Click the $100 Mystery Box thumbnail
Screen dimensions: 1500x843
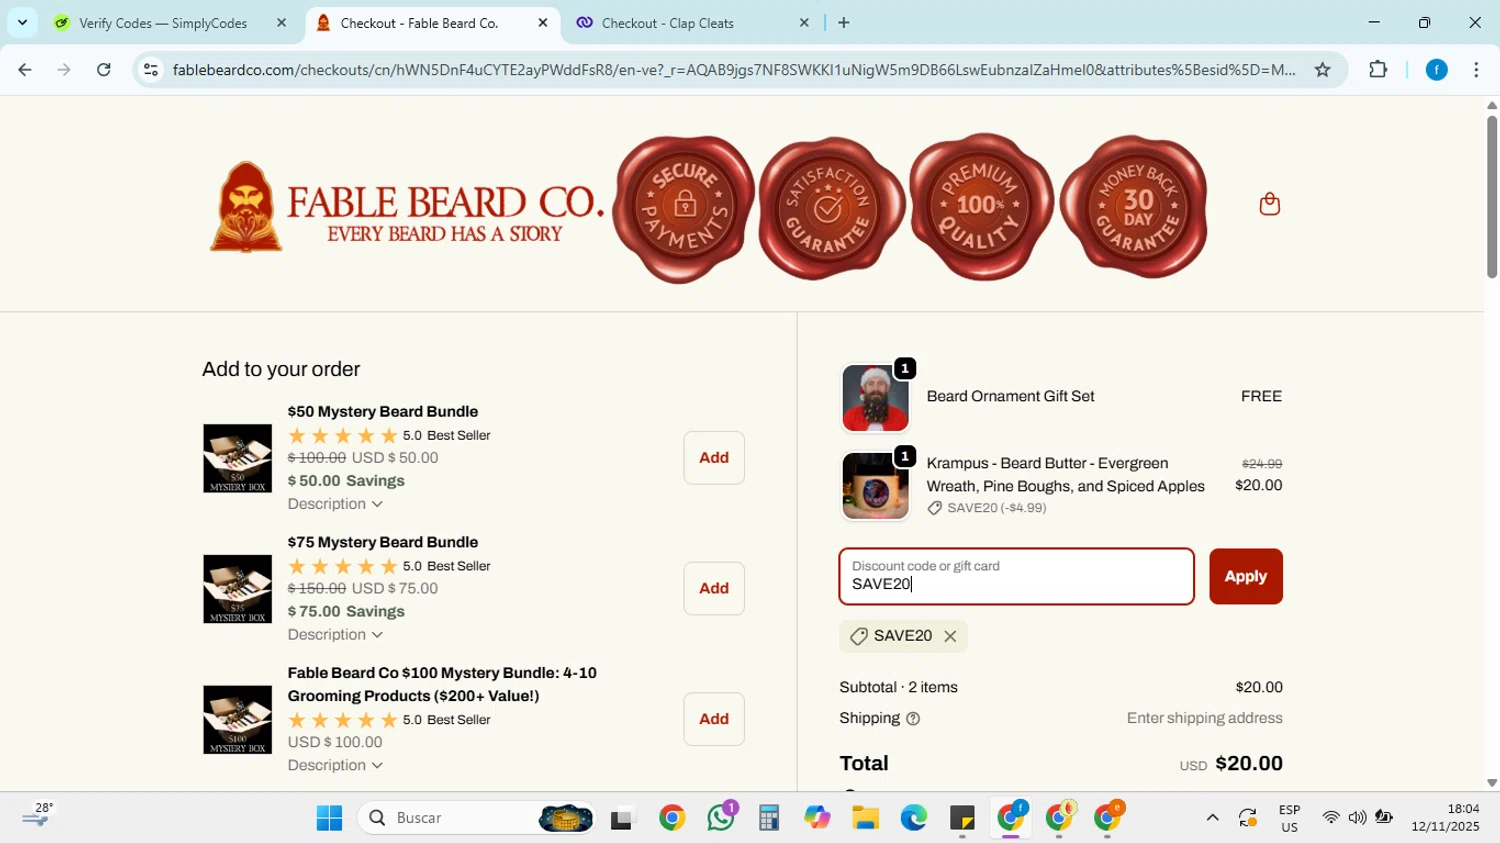click(237, 719)
